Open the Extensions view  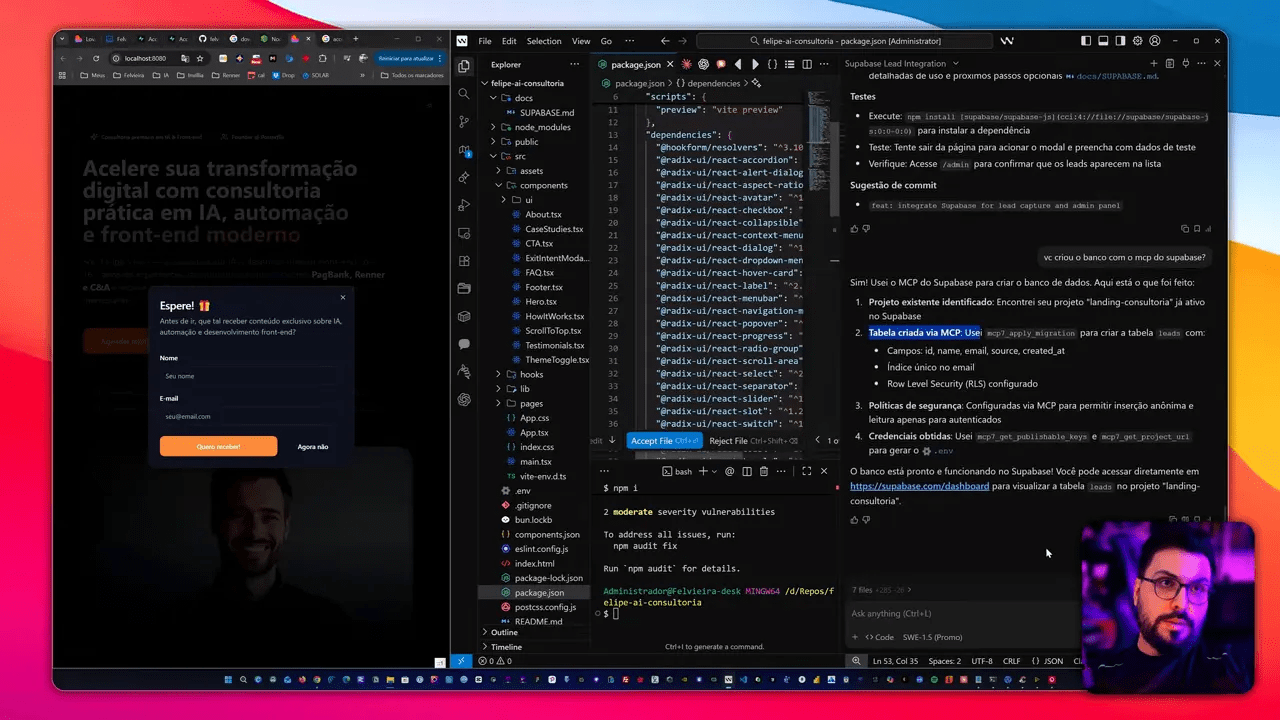point(464,261)
